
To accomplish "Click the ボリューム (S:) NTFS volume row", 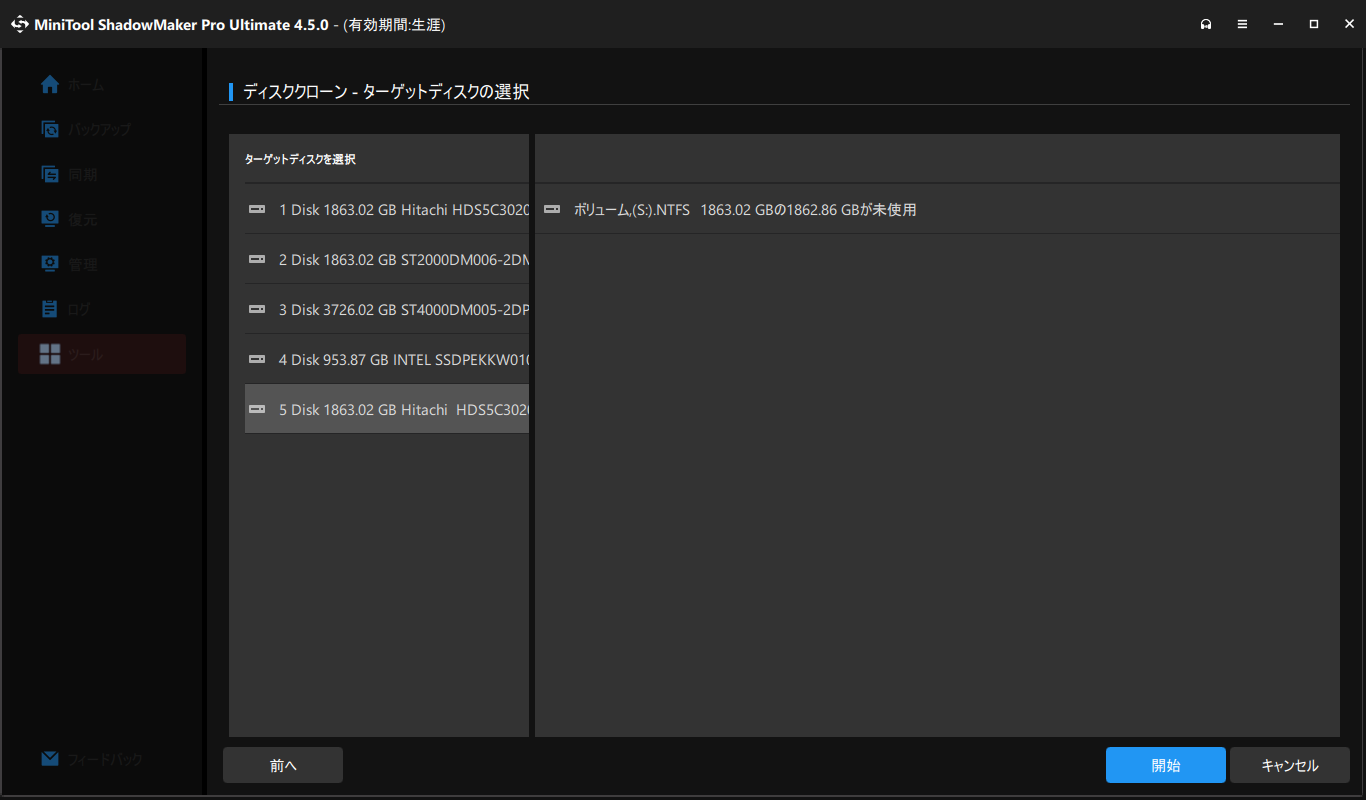I will click(937, 210).
